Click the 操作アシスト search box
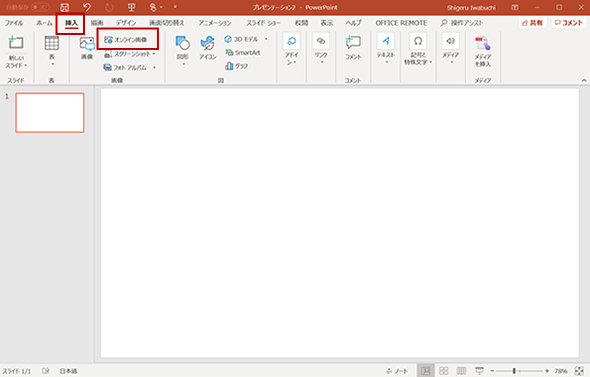This screenshot has width=590, height=377. tap(462, 23)
